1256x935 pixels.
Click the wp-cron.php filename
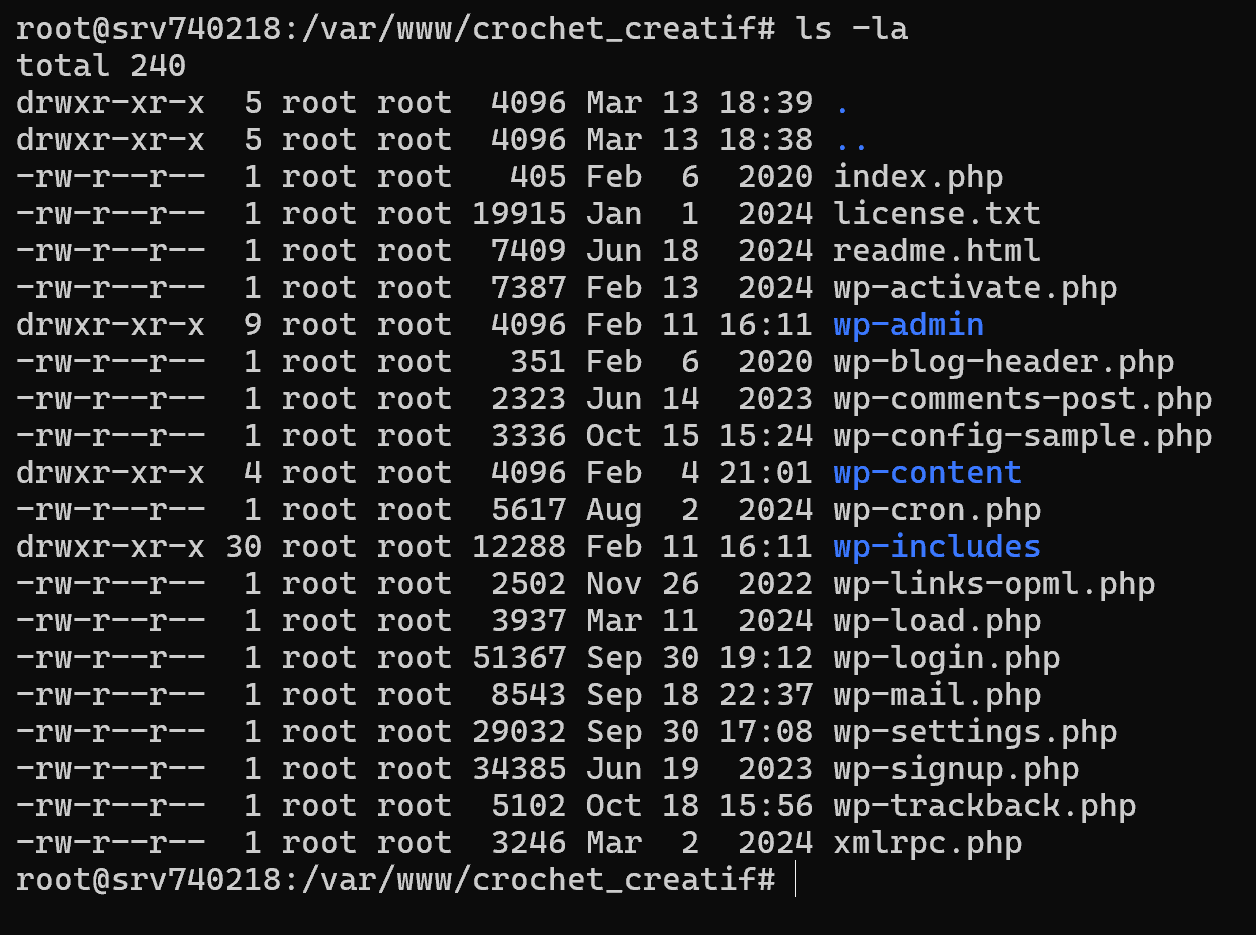pos(937,510)
